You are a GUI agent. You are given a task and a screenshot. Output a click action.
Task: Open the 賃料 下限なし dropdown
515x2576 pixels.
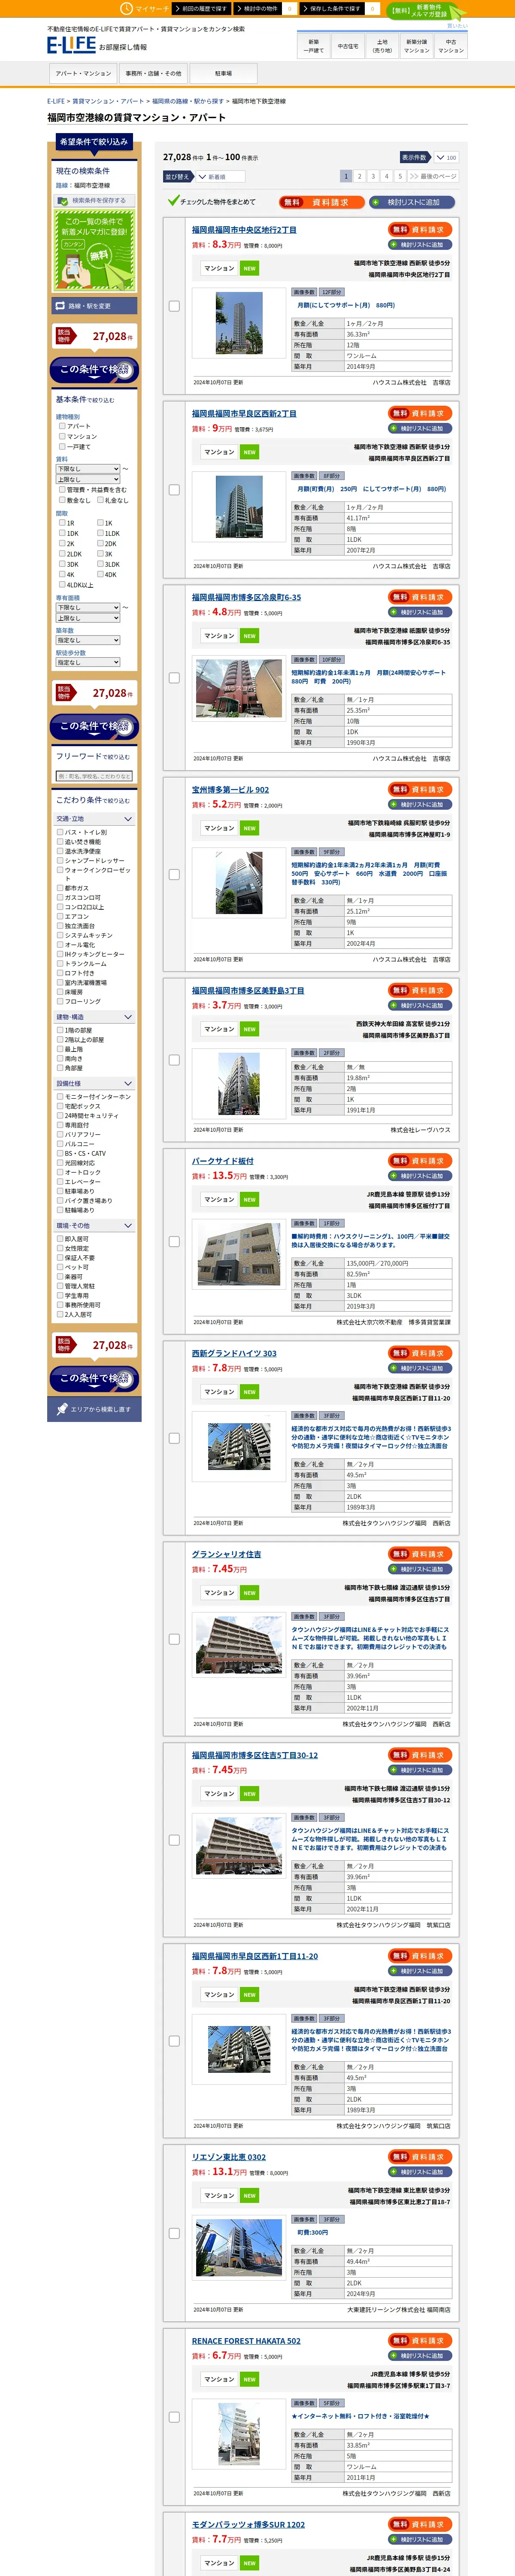(88, 469)
